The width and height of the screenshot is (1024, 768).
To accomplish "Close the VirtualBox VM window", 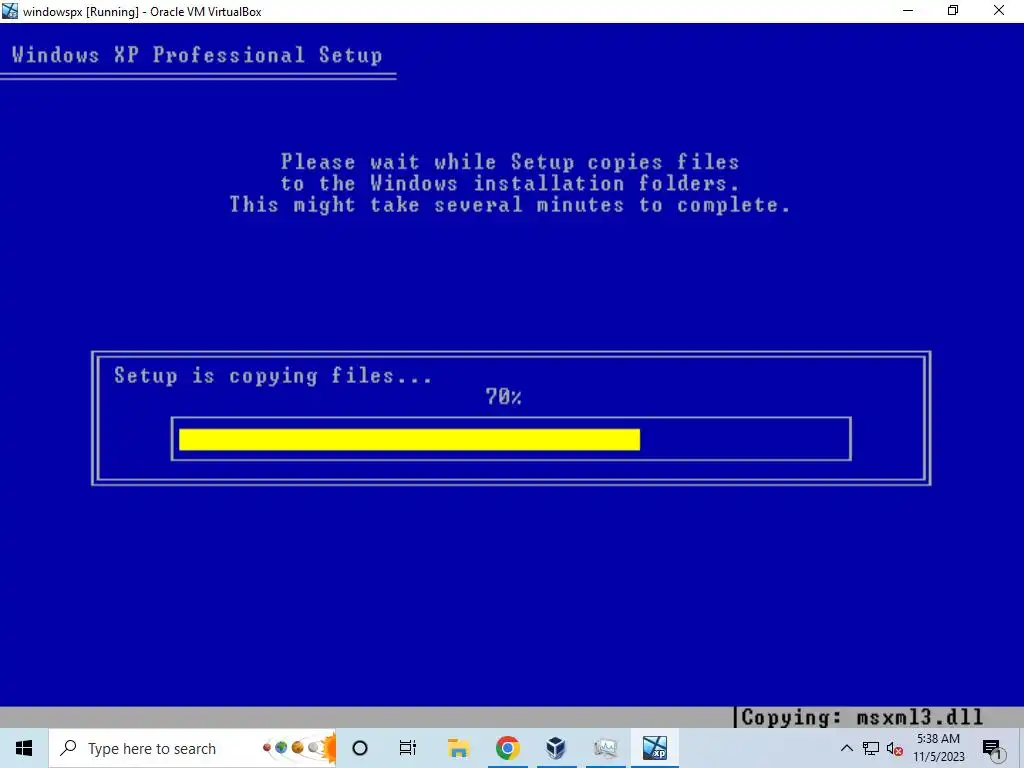I will pyautogui.click(x=999, y=10).
